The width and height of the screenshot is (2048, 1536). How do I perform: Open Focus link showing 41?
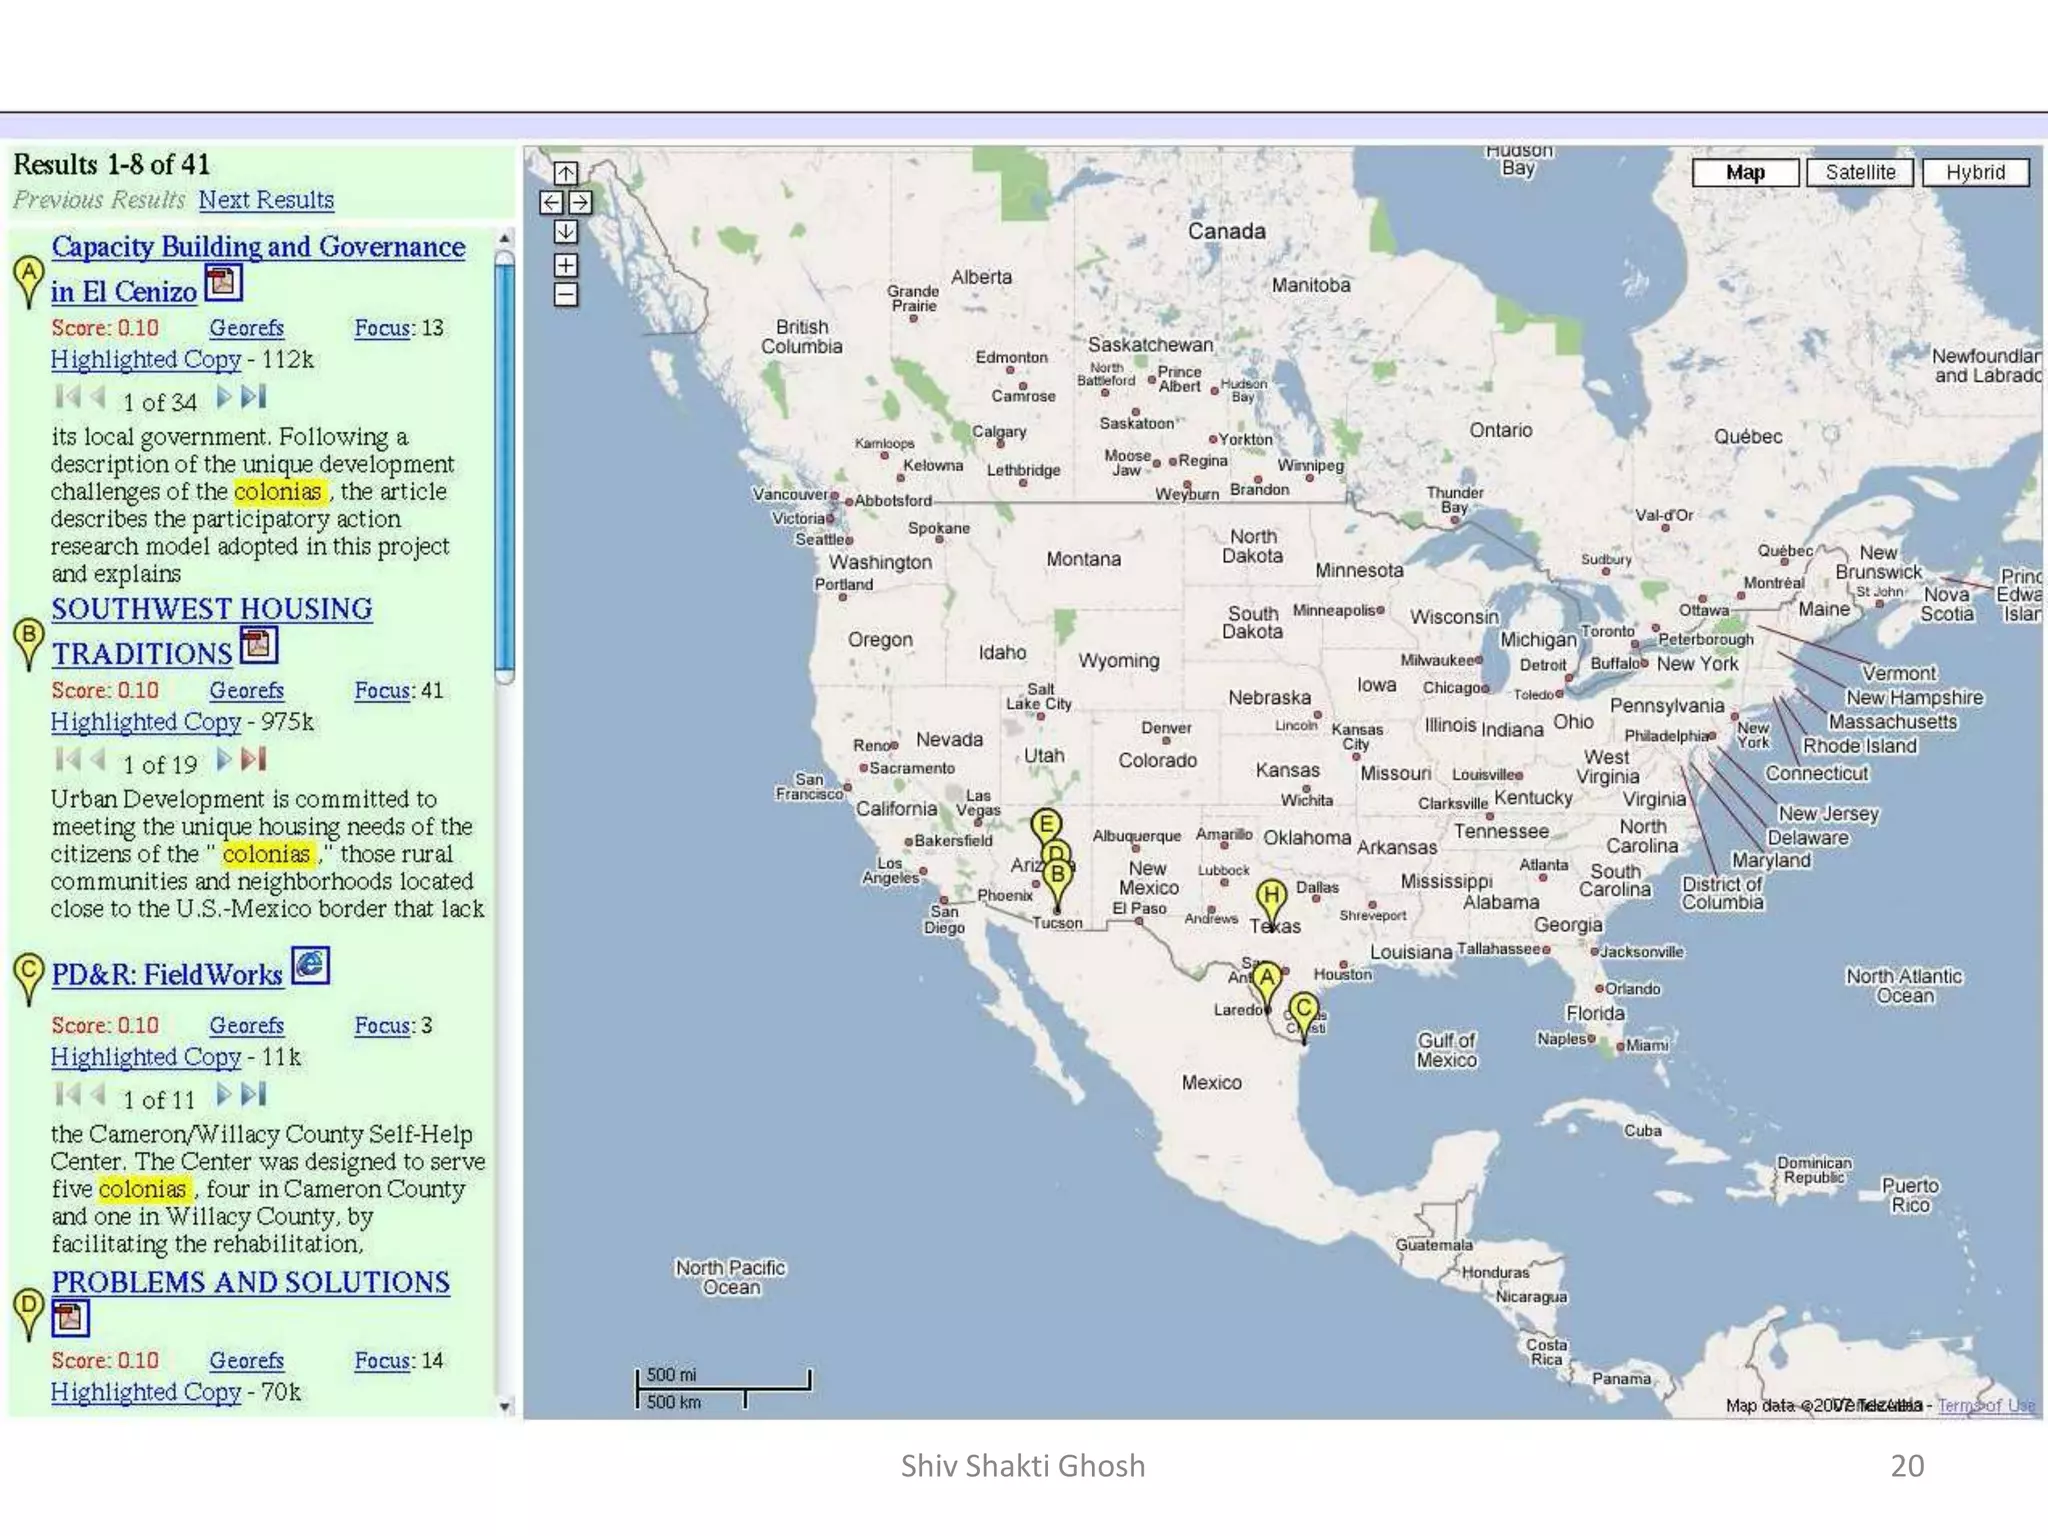383,690
